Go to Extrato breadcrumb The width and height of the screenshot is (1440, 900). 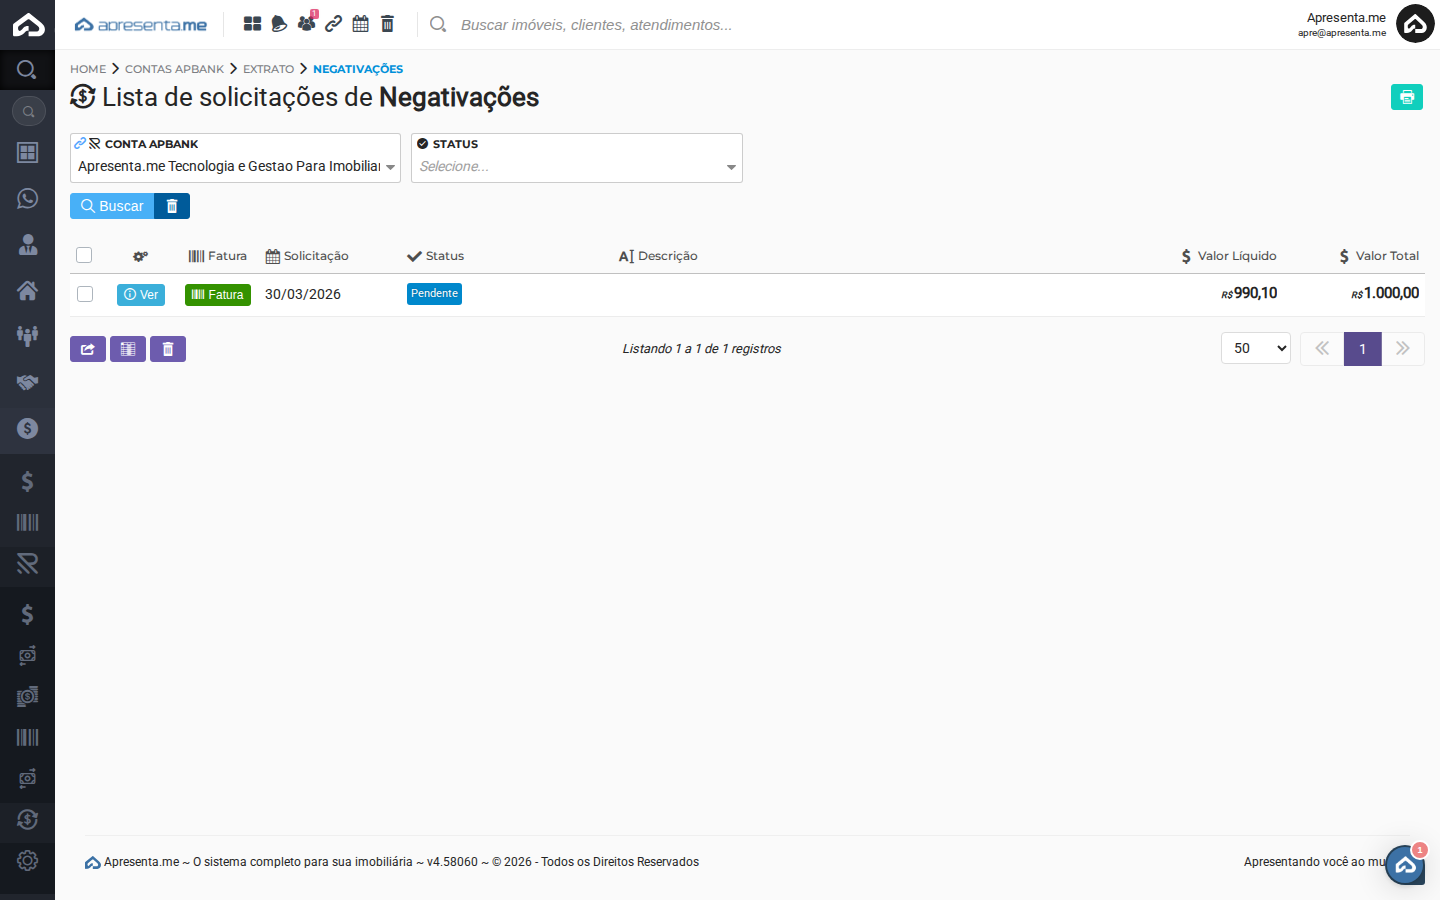[268, 69]
